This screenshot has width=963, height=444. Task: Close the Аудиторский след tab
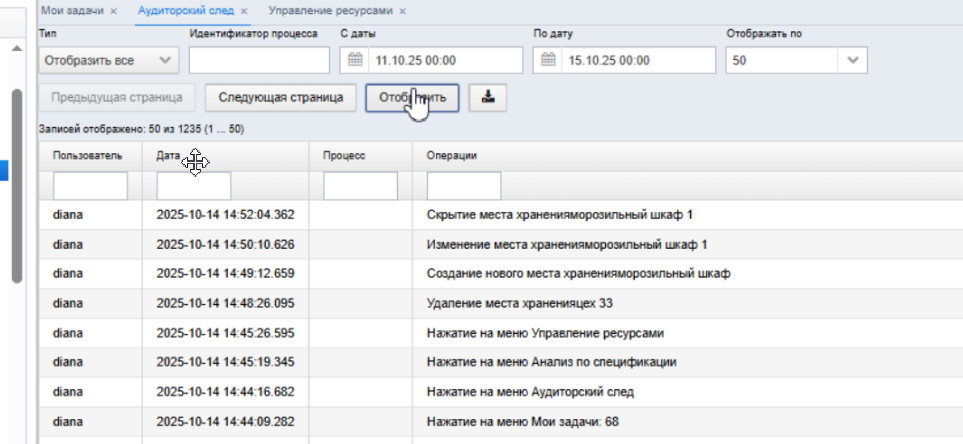click(244, 11)
